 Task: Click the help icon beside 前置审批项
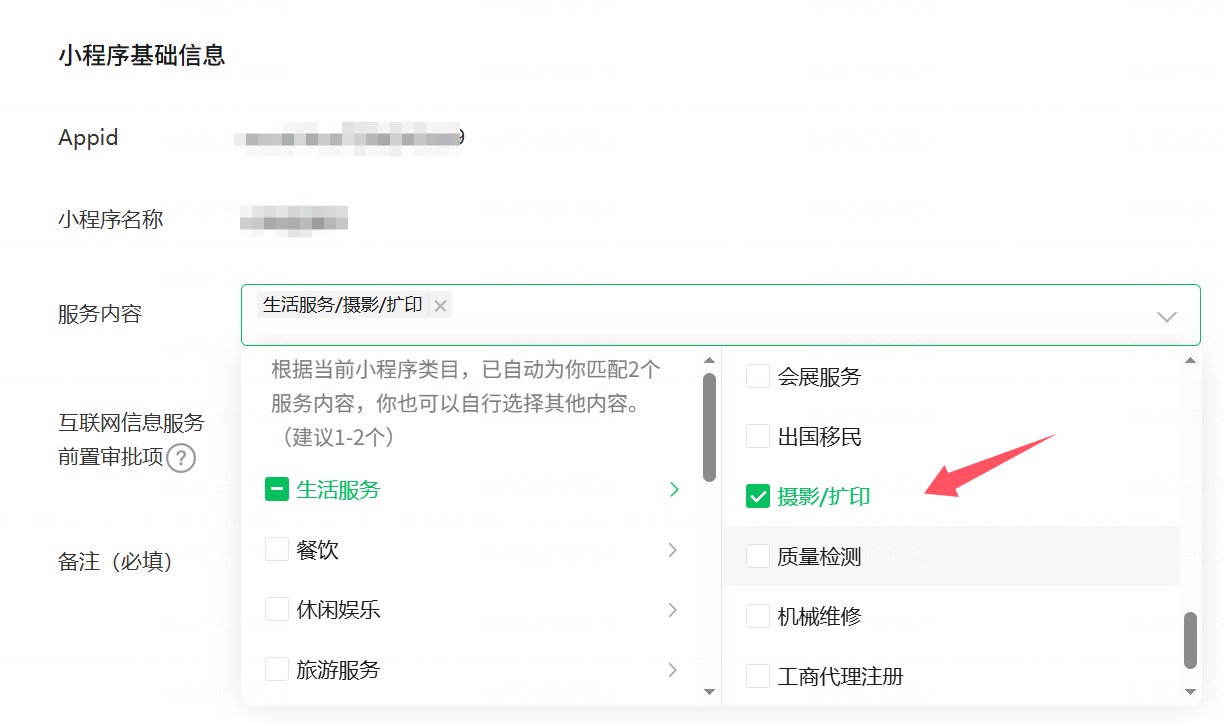(x=180, y=459)
